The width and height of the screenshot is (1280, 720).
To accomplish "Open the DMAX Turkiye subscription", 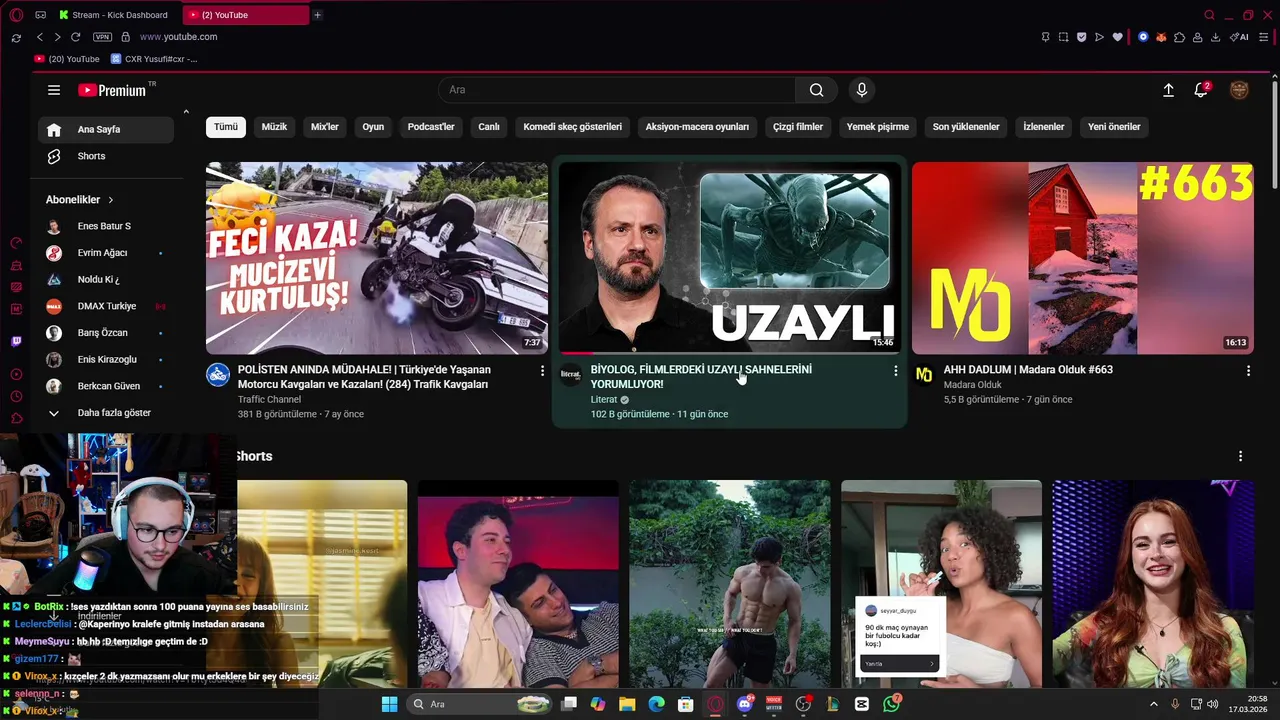I will pyautogui.click(x=106, y=306).
